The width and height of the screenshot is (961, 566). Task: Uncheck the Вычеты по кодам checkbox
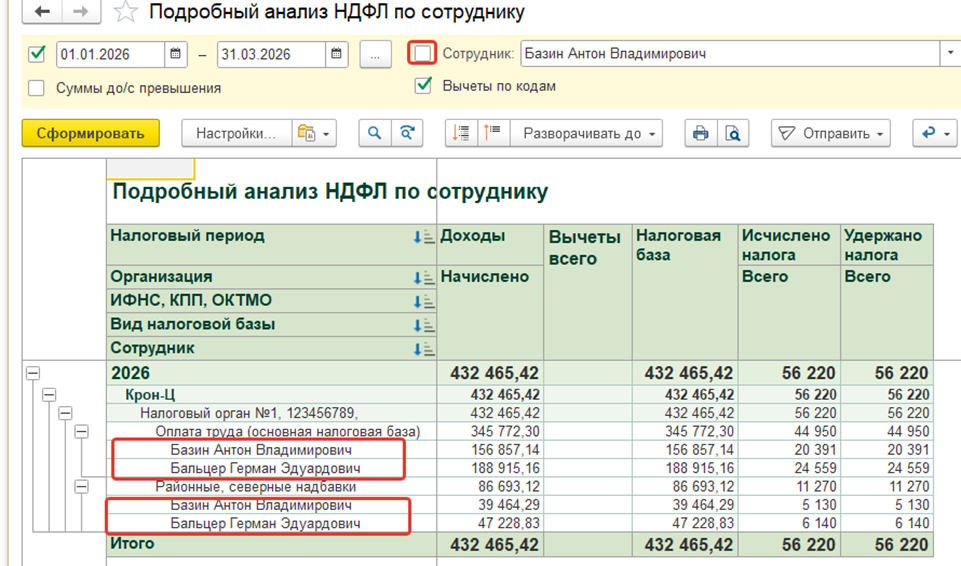423,86
